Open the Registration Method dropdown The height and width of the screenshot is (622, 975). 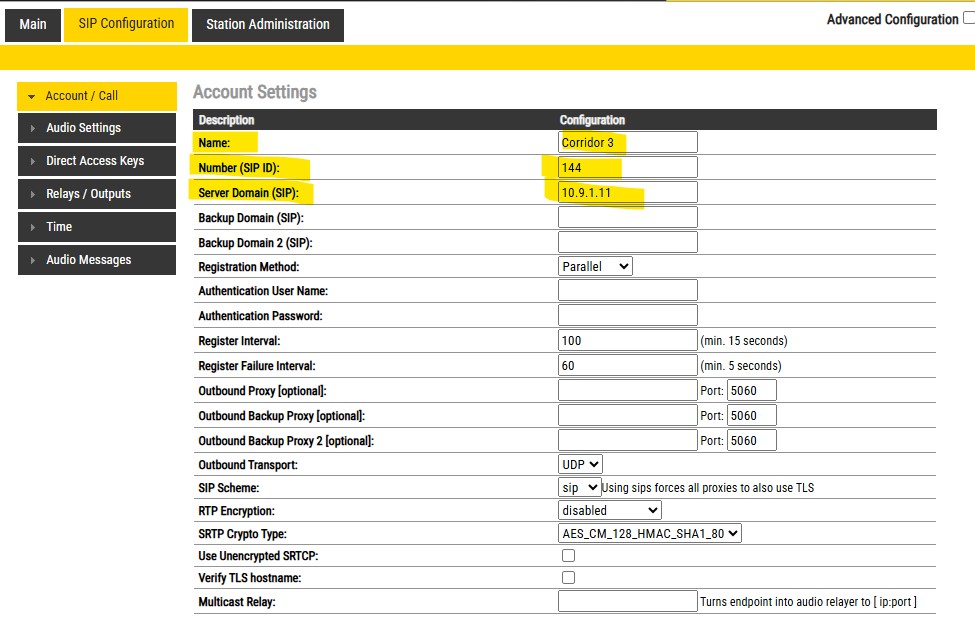tap(595, 267)
